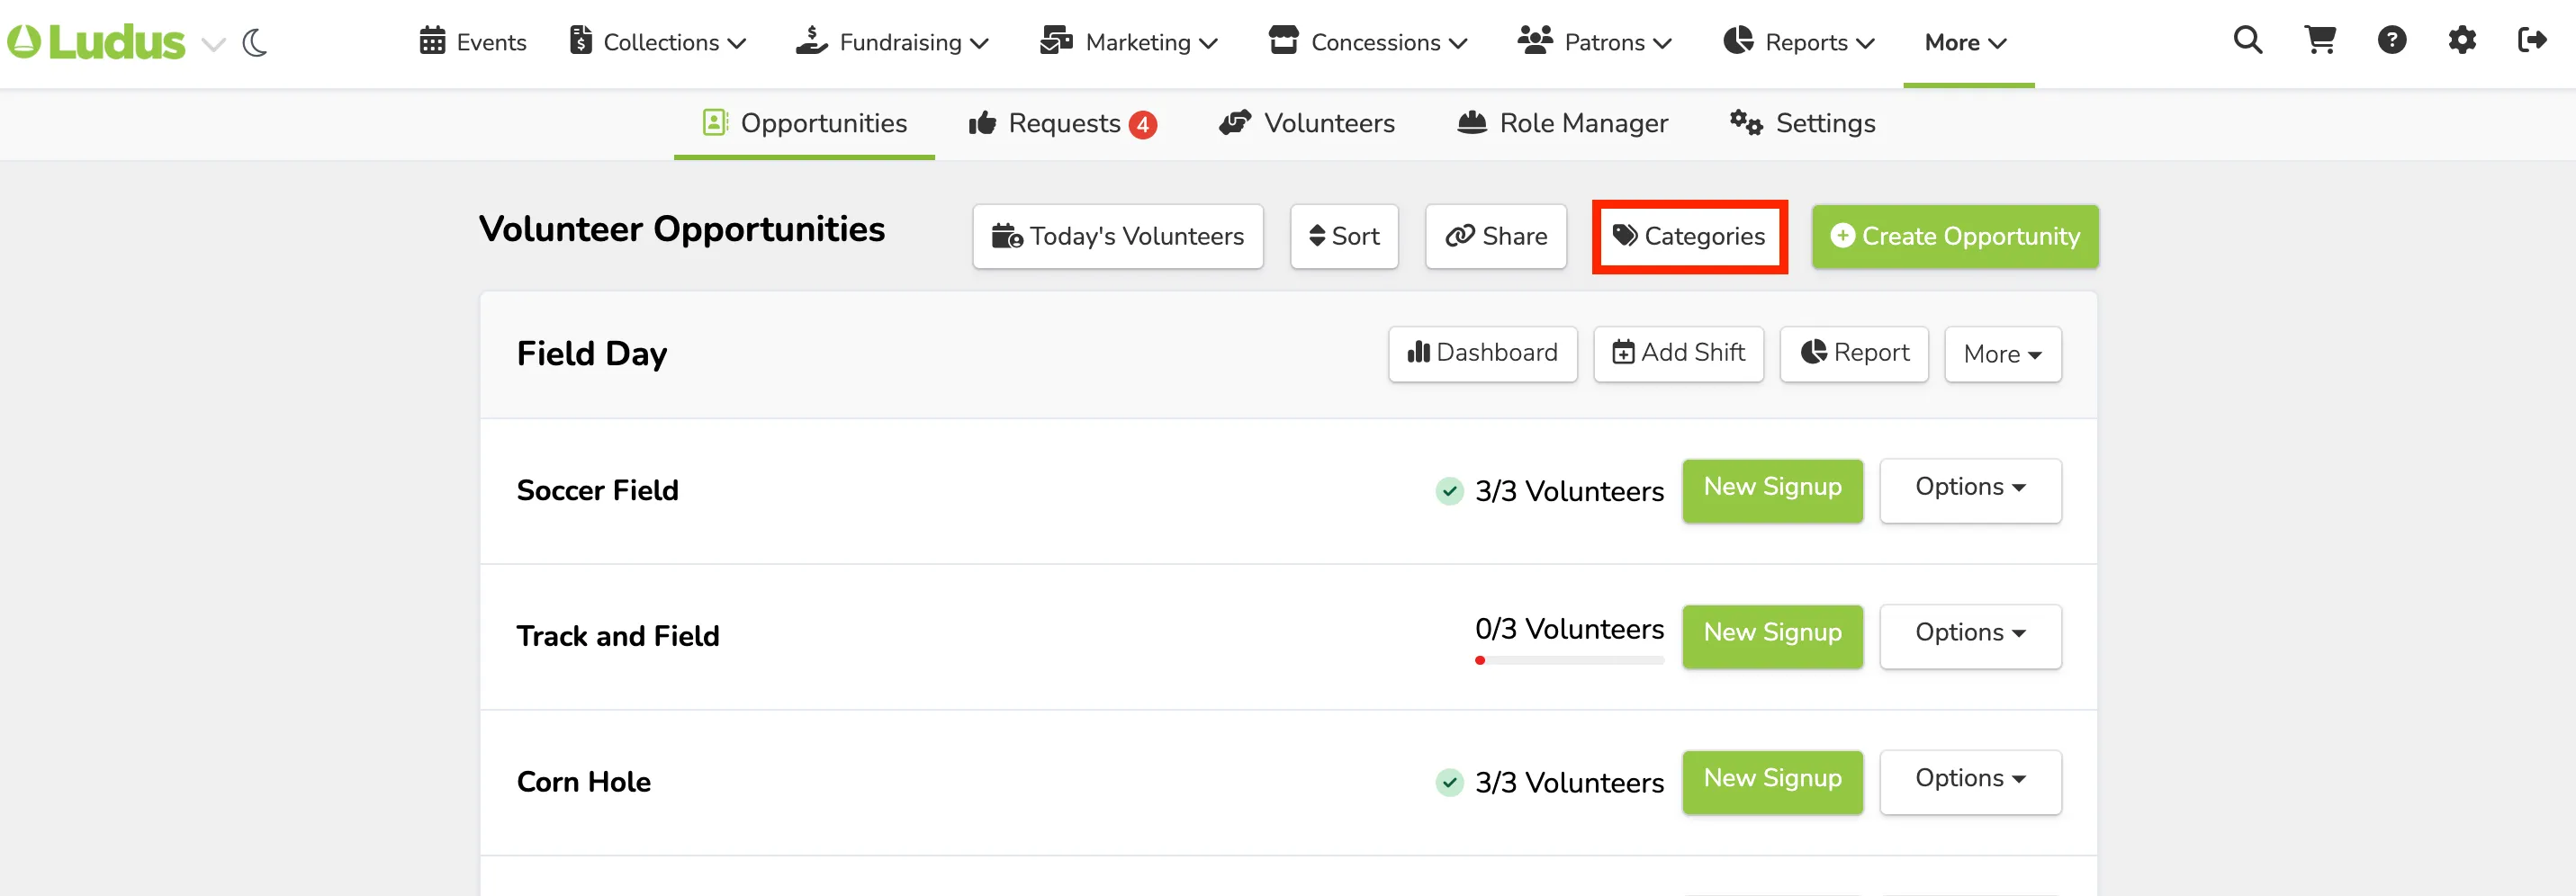The width and height of the screenshot is (2576, 896).
Task: Expand the Fundraising dropdown
Action: coord(892,42)
